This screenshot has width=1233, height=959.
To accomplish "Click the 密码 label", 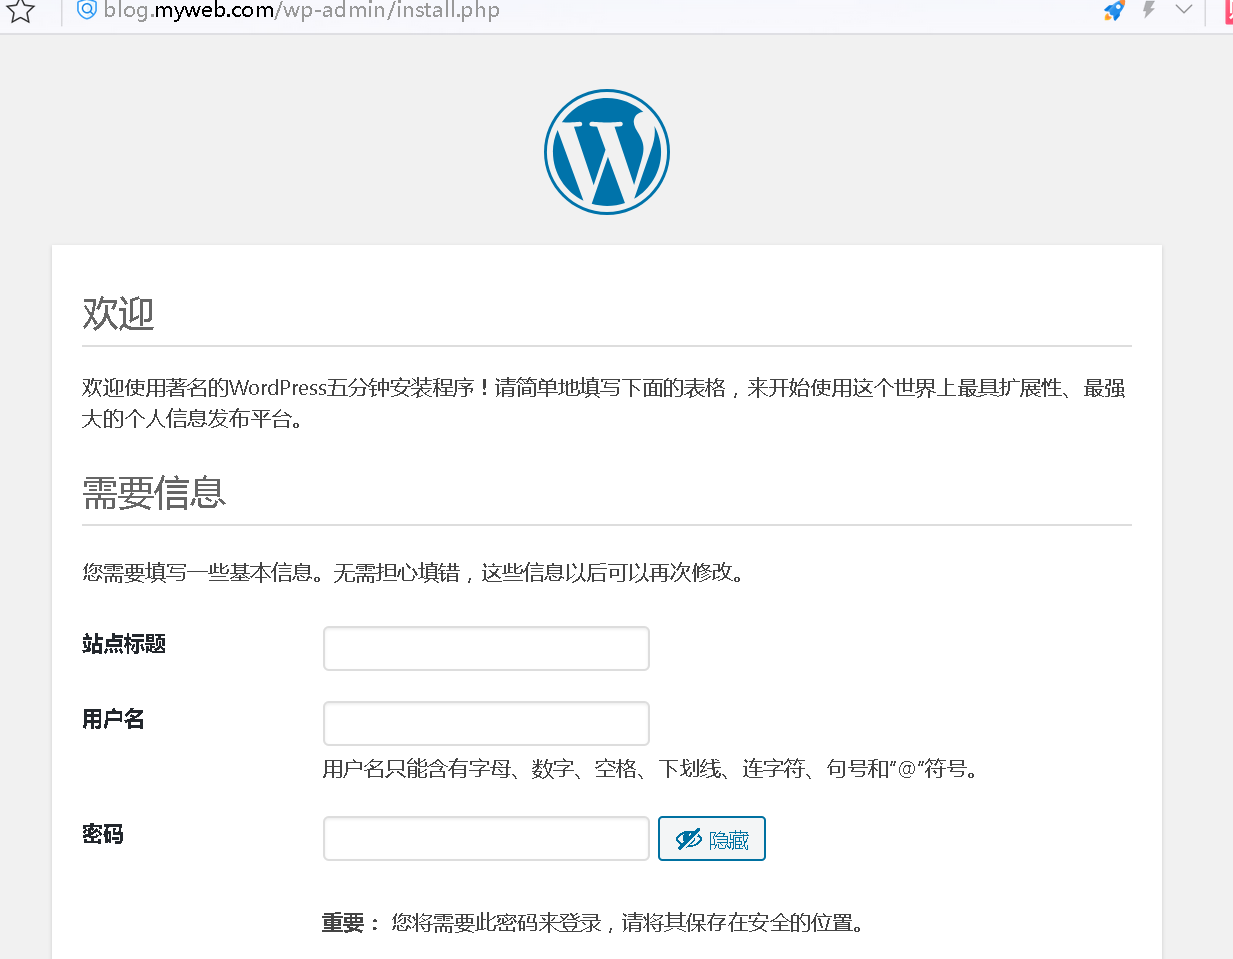I will click(x=103, y=834).
